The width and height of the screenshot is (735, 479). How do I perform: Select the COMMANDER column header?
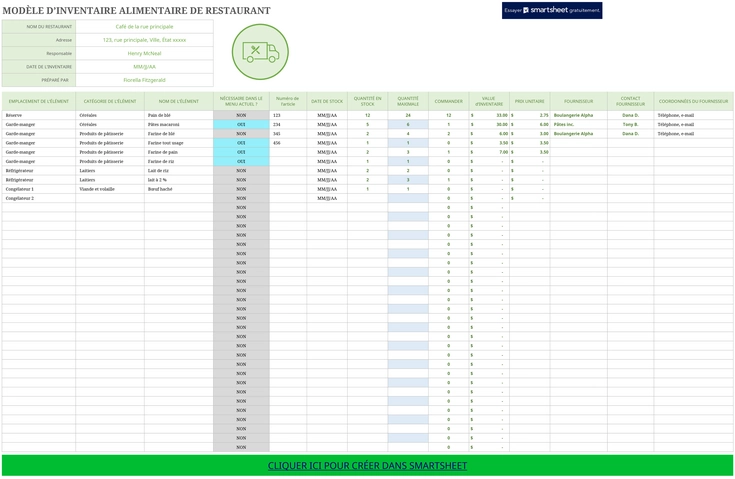point(449,101)
